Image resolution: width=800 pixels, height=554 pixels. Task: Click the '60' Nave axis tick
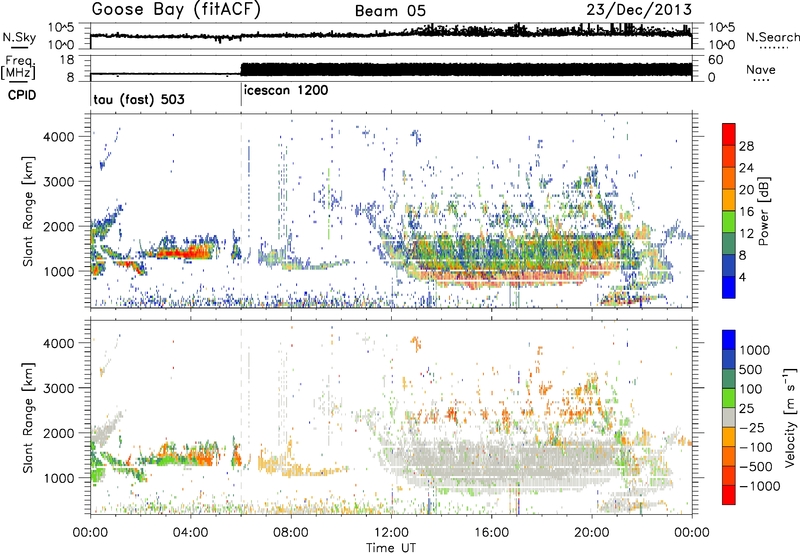tap(716, 60)
